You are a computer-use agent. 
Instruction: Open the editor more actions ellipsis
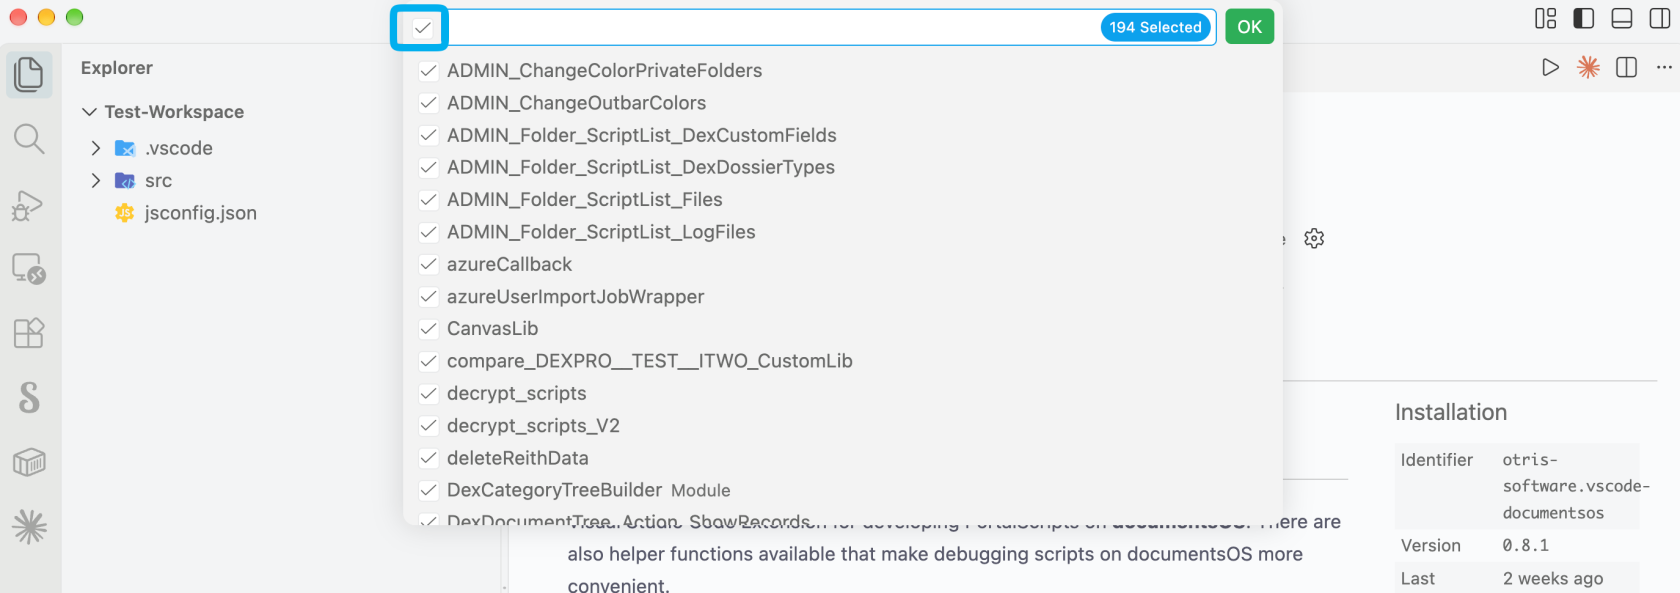(x=1664, y=67)
